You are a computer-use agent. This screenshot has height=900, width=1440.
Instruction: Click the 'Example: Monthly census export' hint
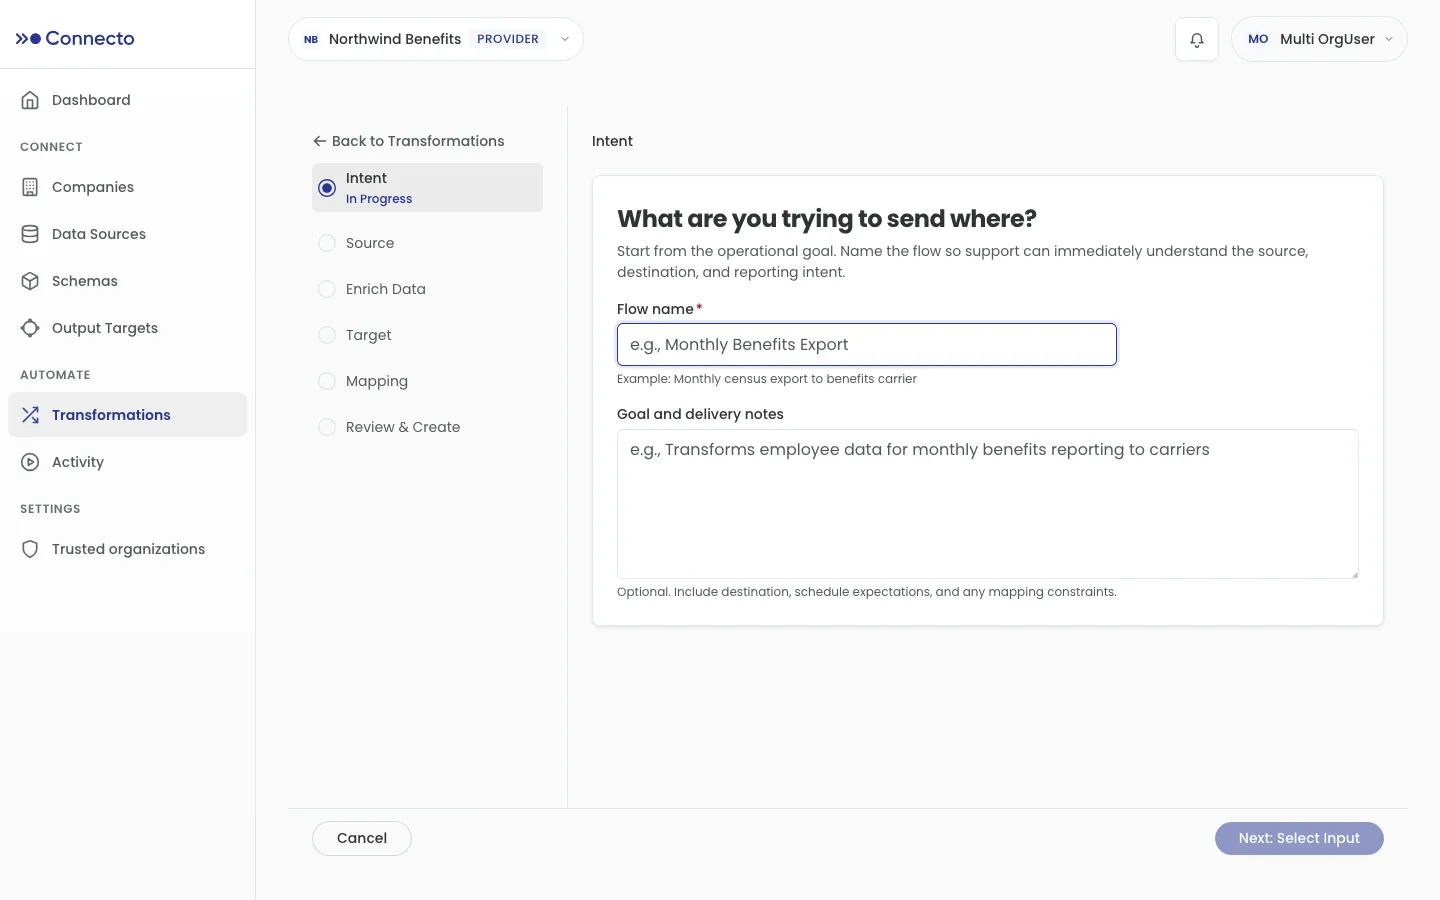tap(767, 379)
